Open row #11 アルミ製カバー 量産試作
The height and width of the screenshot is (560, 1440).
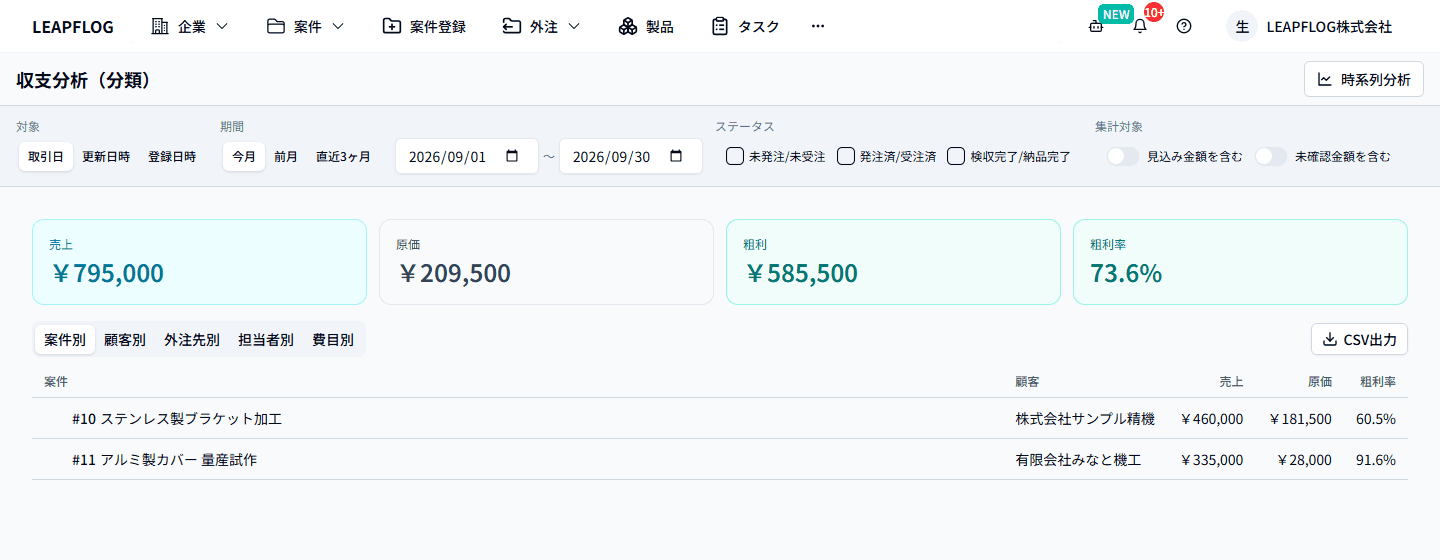(720, 459)
